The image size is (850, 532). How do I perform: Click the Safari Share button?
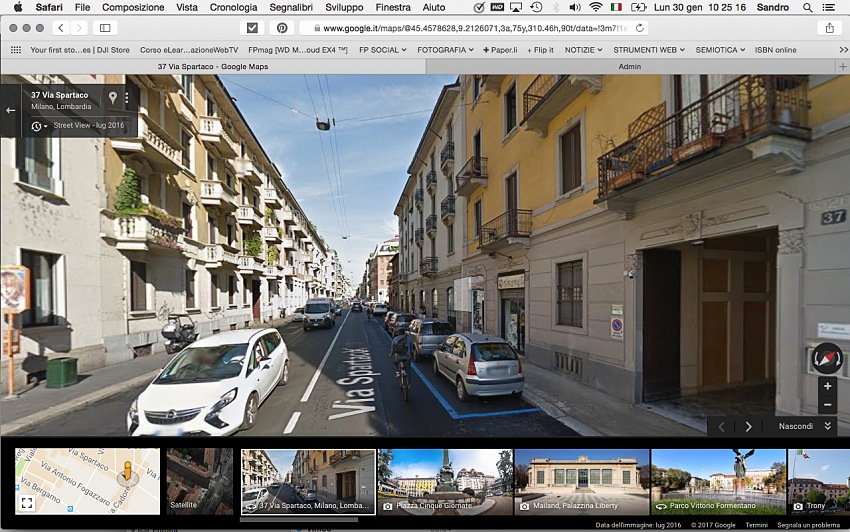click(829, 28)
